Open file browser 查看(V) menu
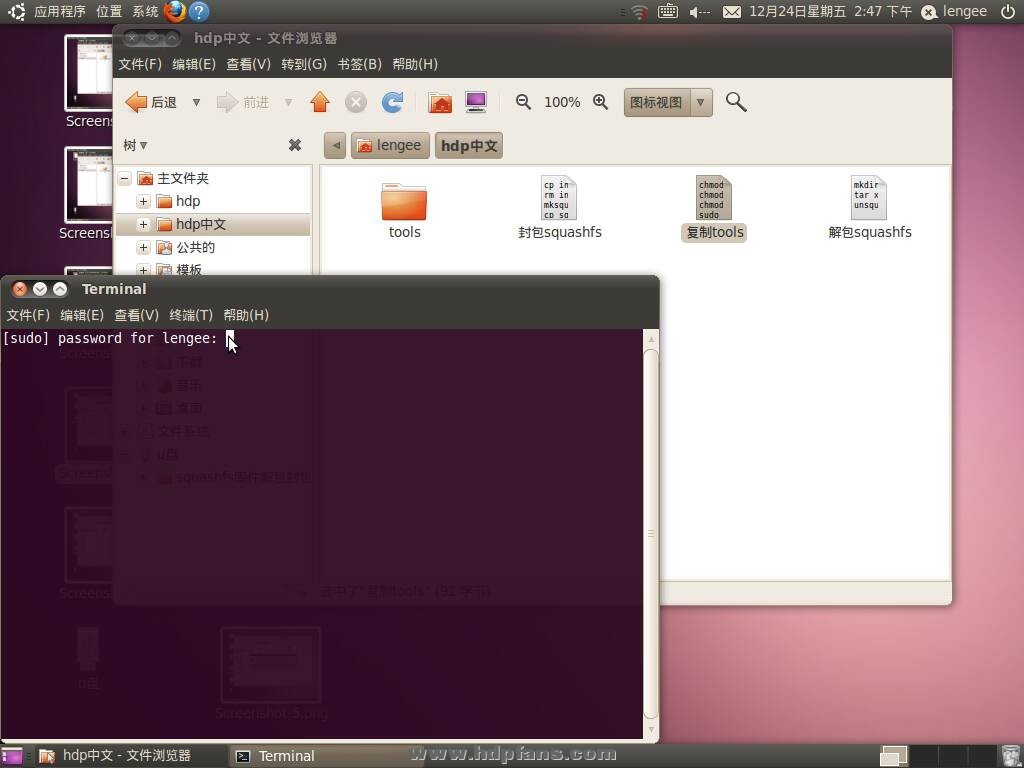The height and width of the screenshot is (768, 1024). 248,64
